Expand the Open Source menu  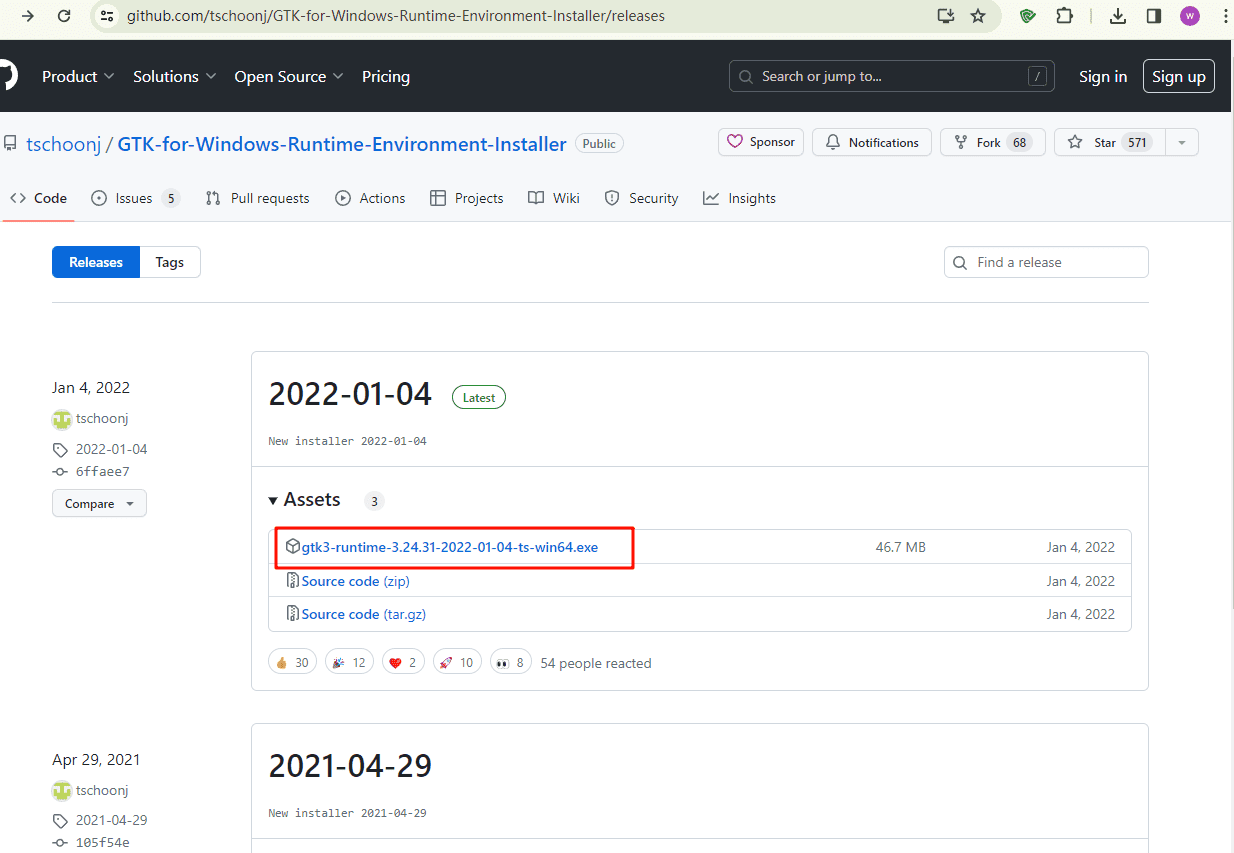tap(289, 76)
